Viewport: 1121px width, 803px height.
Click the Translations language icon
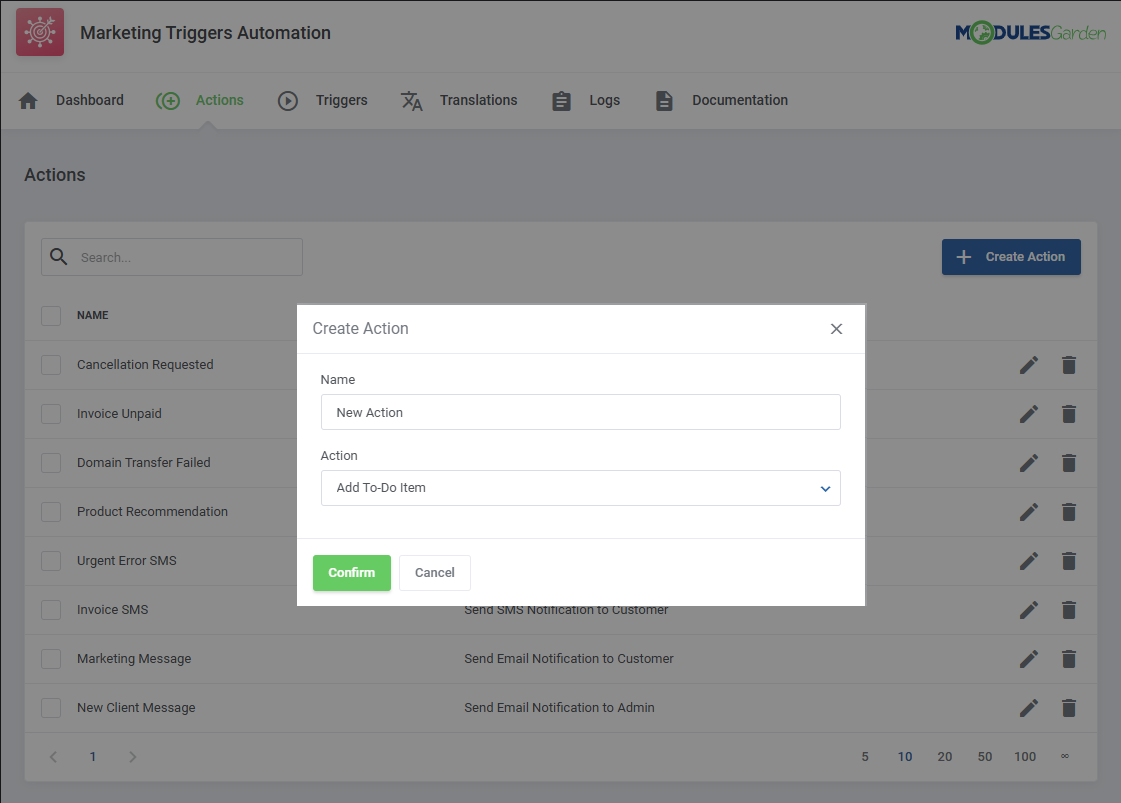(x=412, y=101)
